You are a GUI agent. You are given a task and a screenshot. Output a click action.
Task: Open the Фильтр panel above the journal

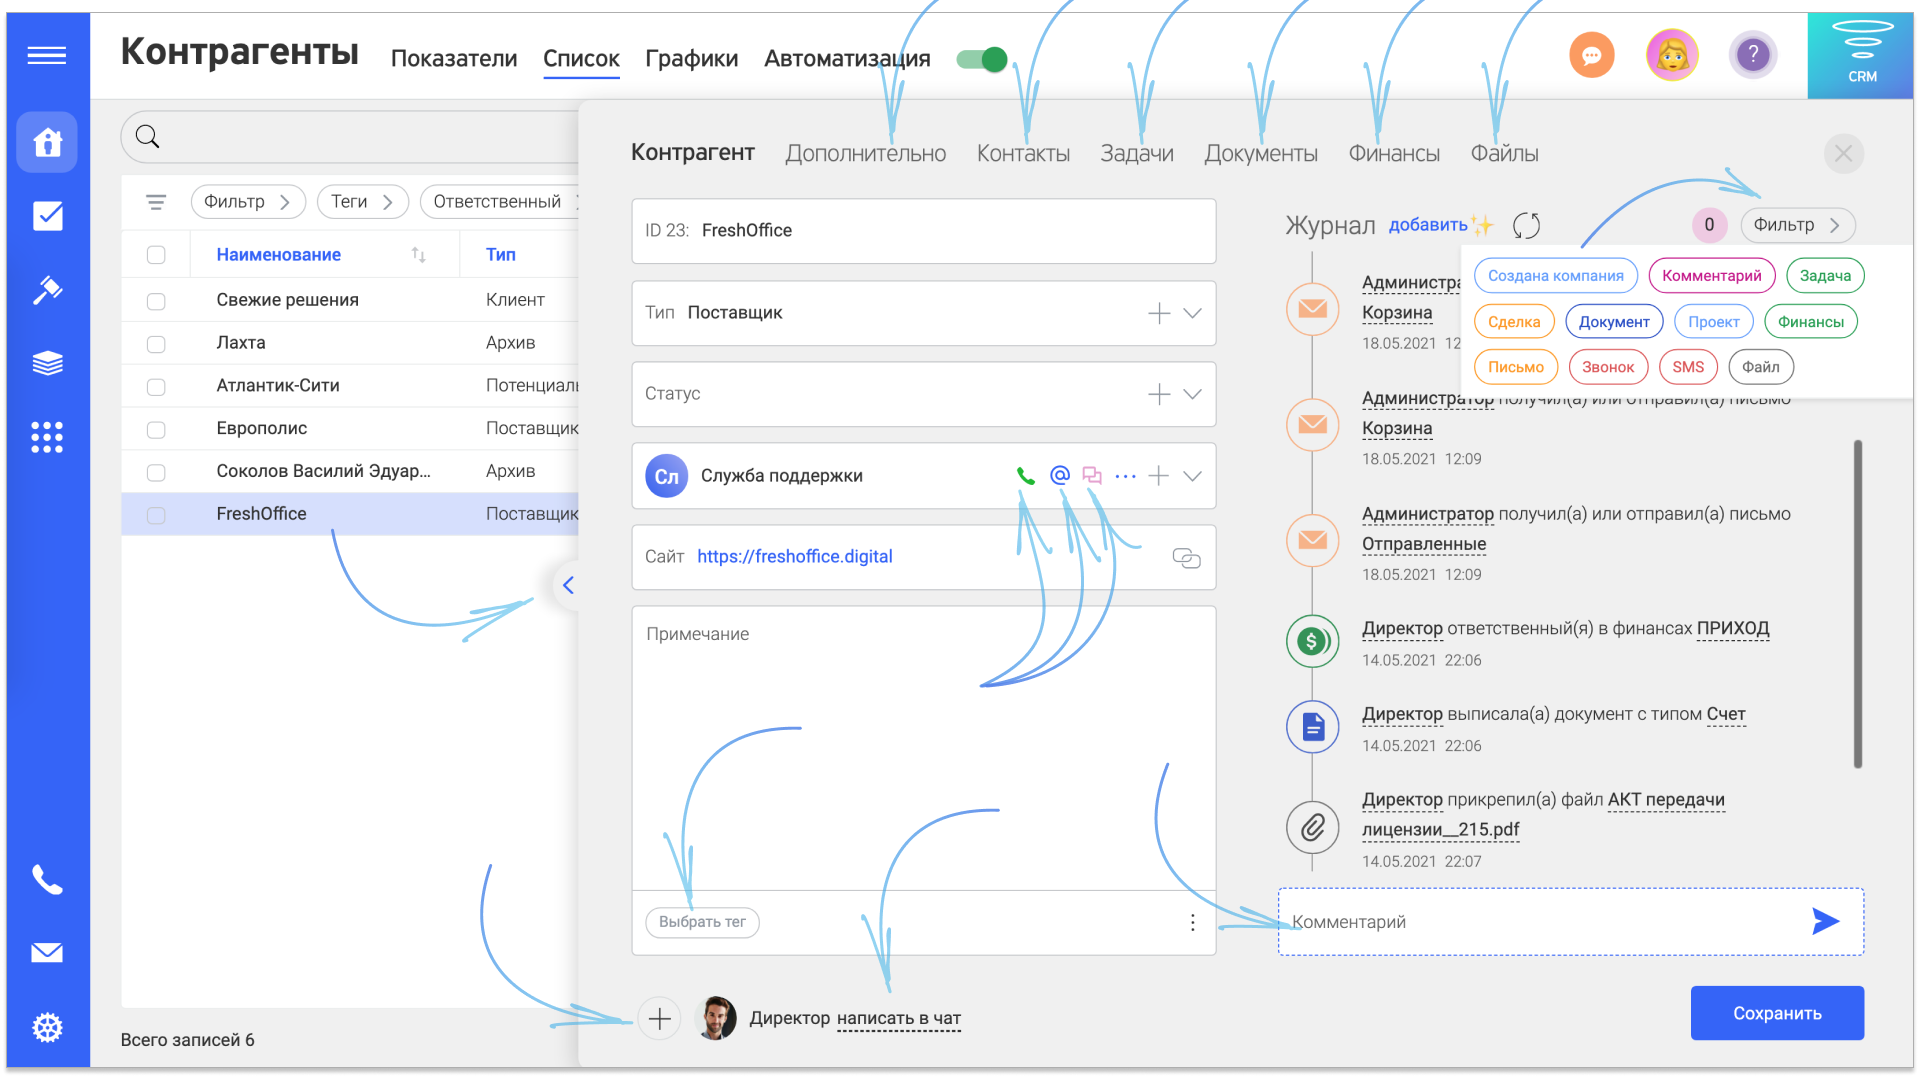point(1797,225)
